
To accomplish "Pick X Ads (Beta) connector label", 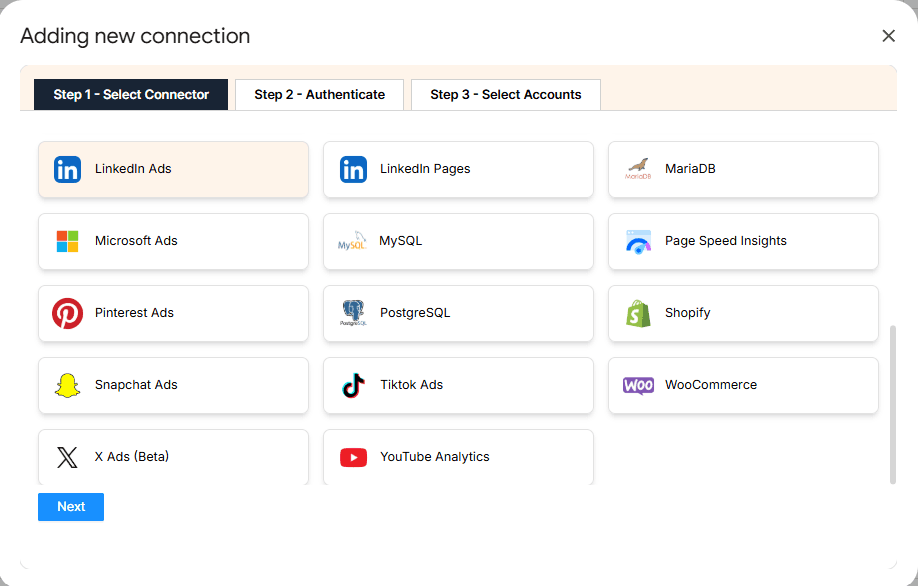I will click(132, 457).
